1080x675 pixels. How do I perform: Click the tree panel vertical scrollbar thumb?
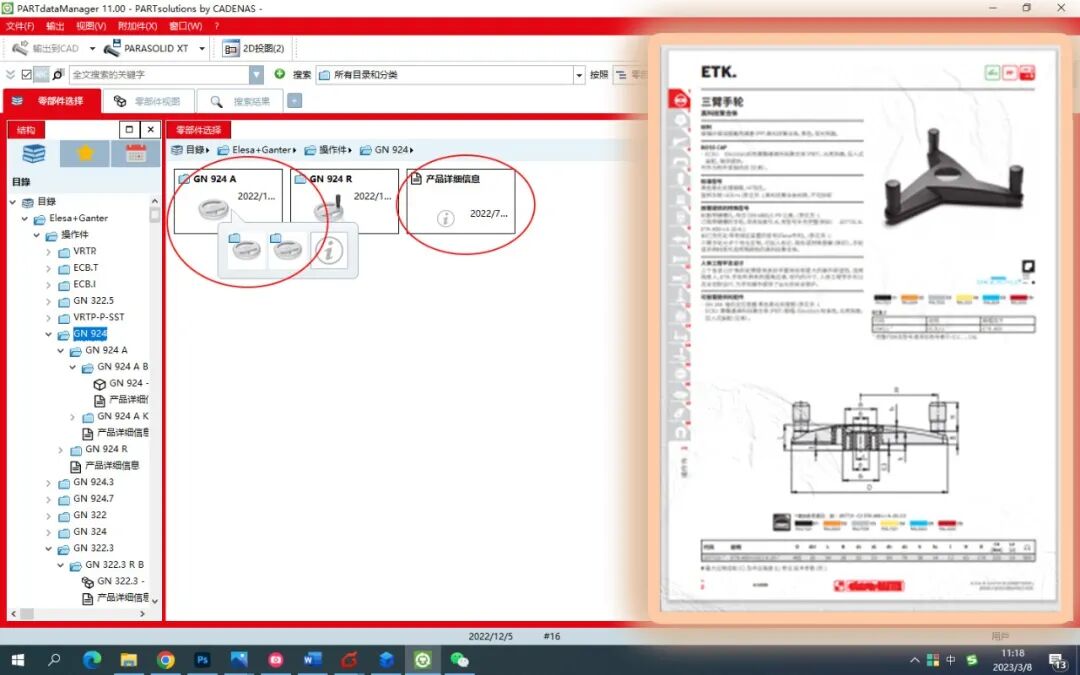(x=154, y=214)
